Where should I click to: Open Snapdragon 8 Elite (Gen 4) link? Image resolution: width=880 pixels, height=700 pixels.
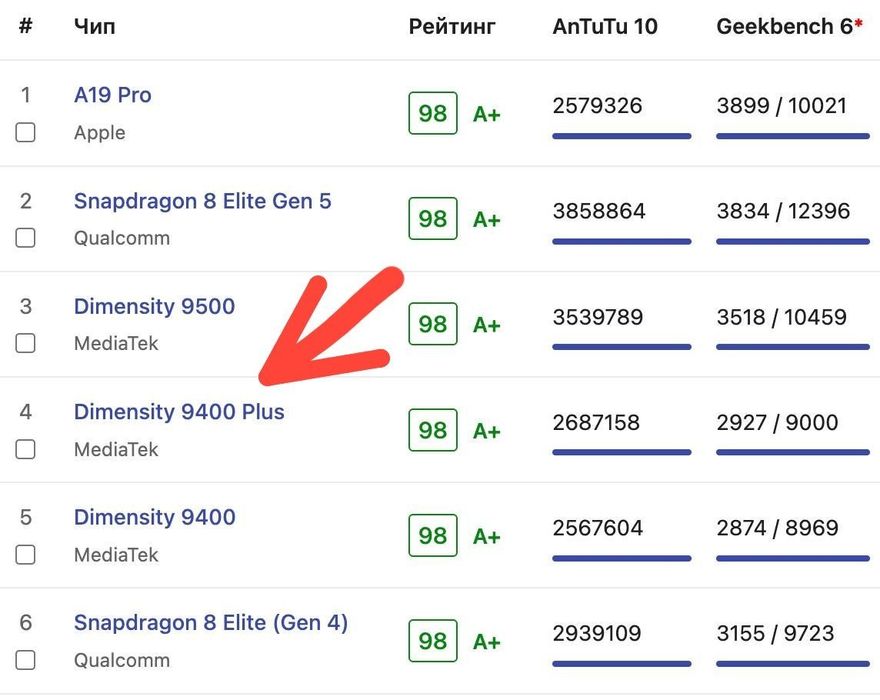pyautogui.click(x=210, y=623)
